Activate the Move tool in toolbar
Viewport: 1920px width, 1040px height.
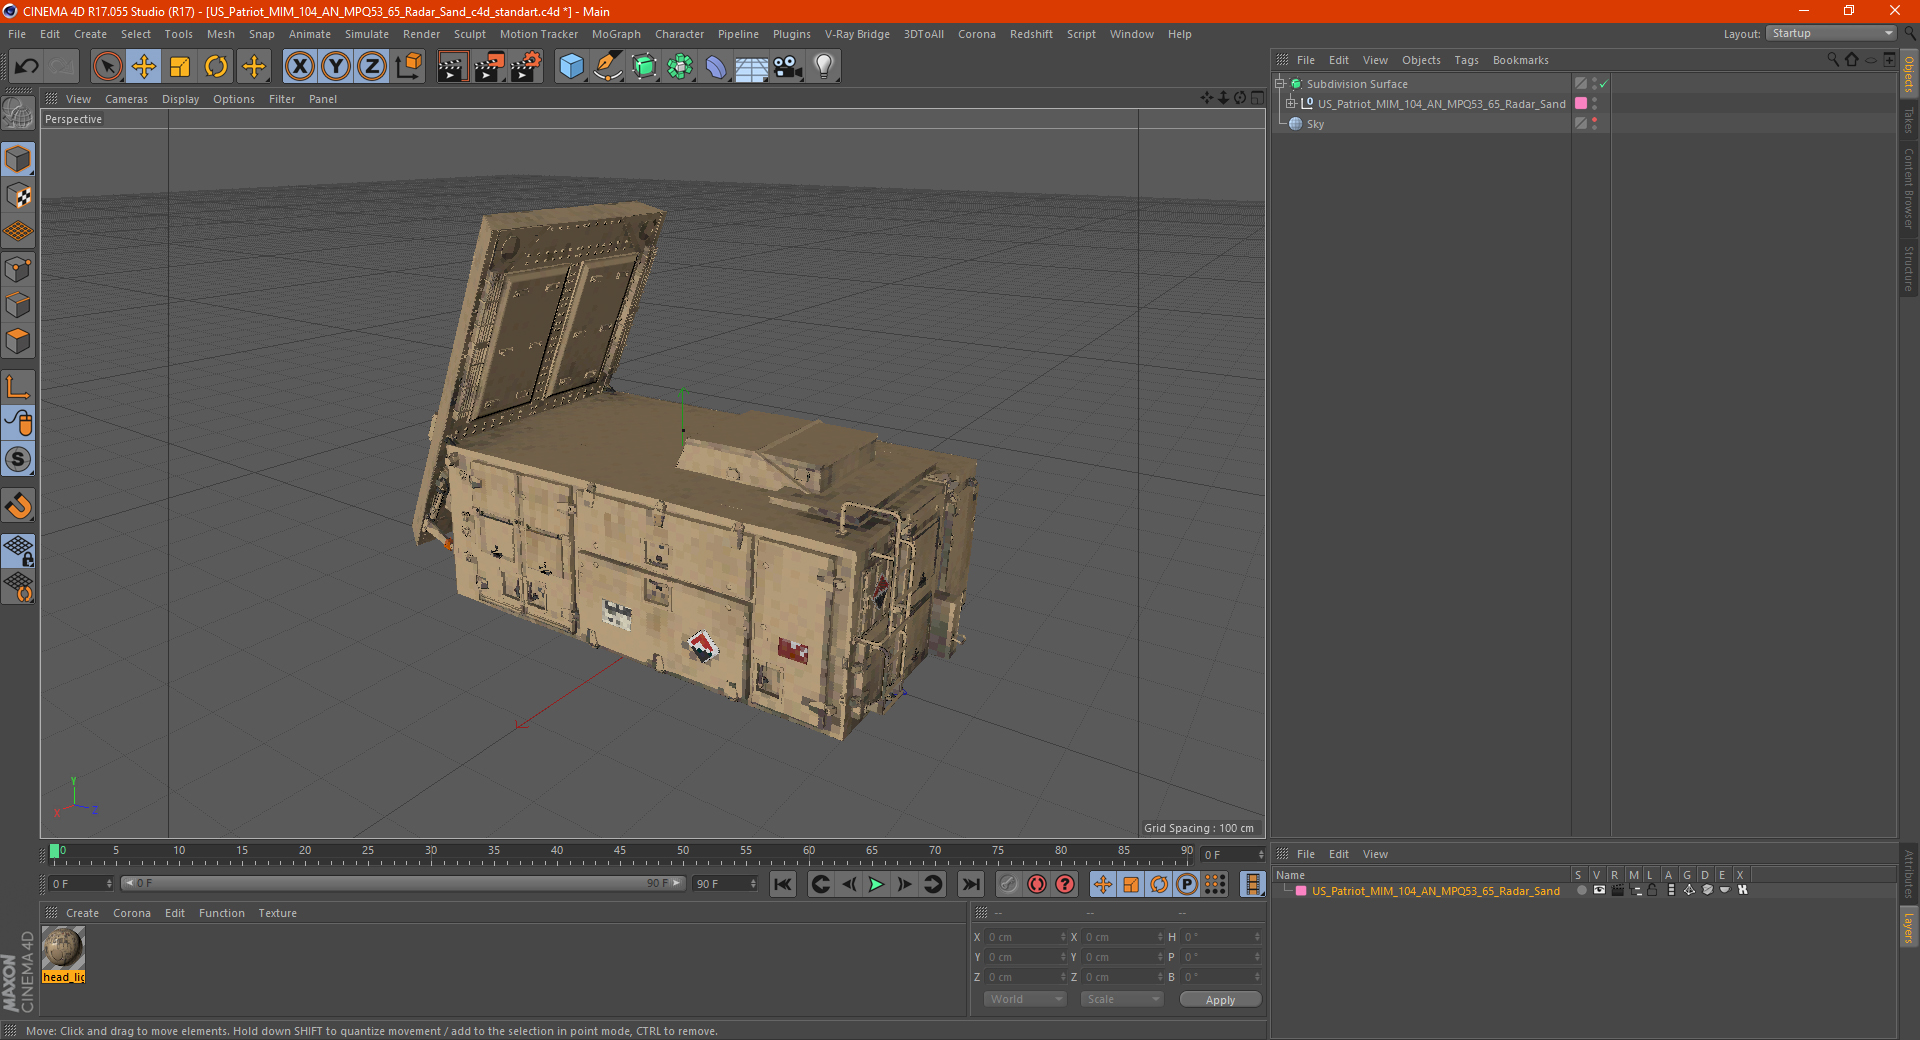point(144,67)
